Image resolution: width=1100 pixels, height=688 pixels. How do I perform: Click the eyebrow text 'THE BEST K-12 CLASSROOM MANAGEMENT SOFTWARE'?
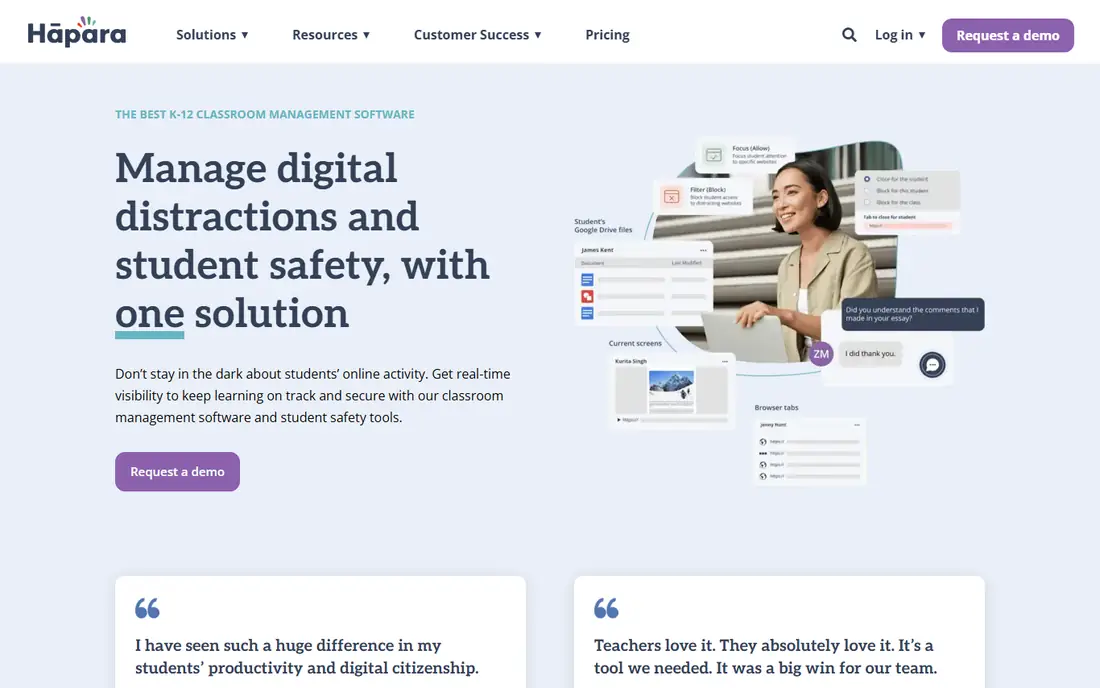(264, 114)
